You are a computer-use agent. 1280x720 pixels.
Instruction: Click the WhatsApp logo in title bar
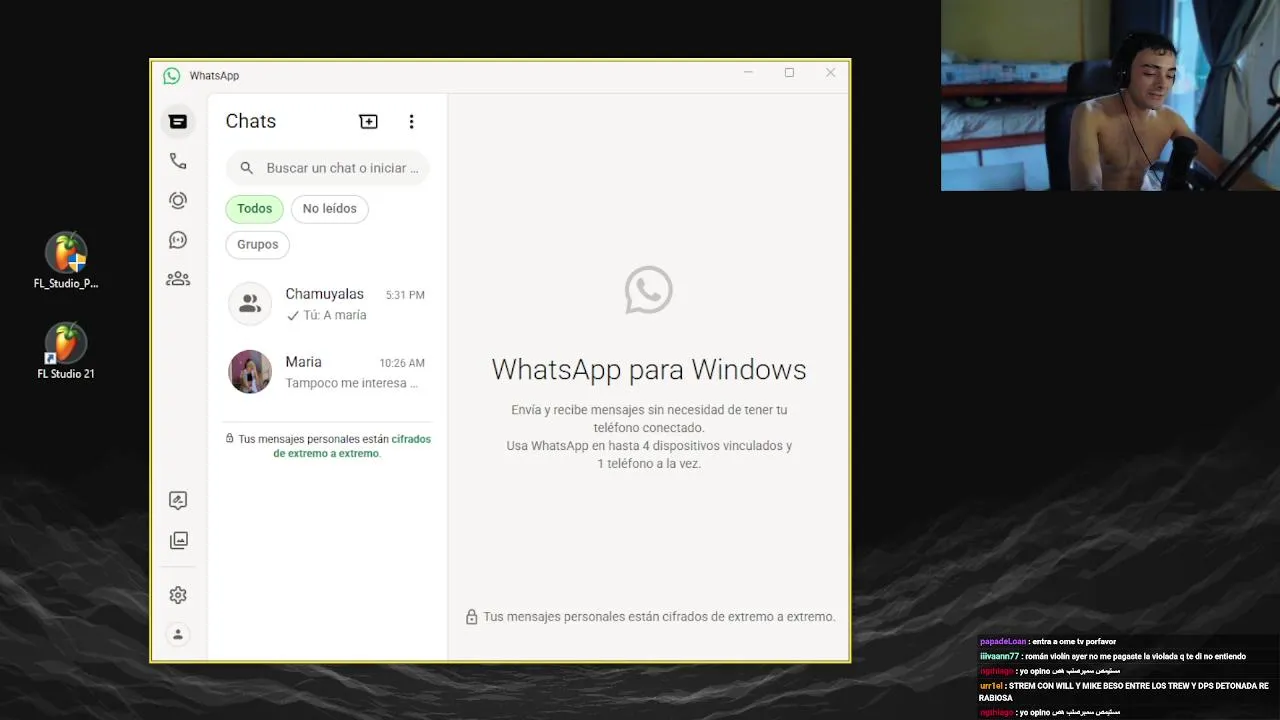(171, 76)
